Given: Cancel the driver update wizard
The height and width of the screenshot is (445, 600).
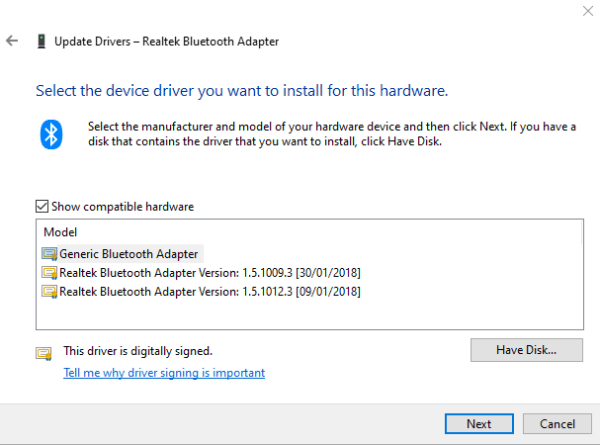Looking at the screenshot, I should 557,424.
